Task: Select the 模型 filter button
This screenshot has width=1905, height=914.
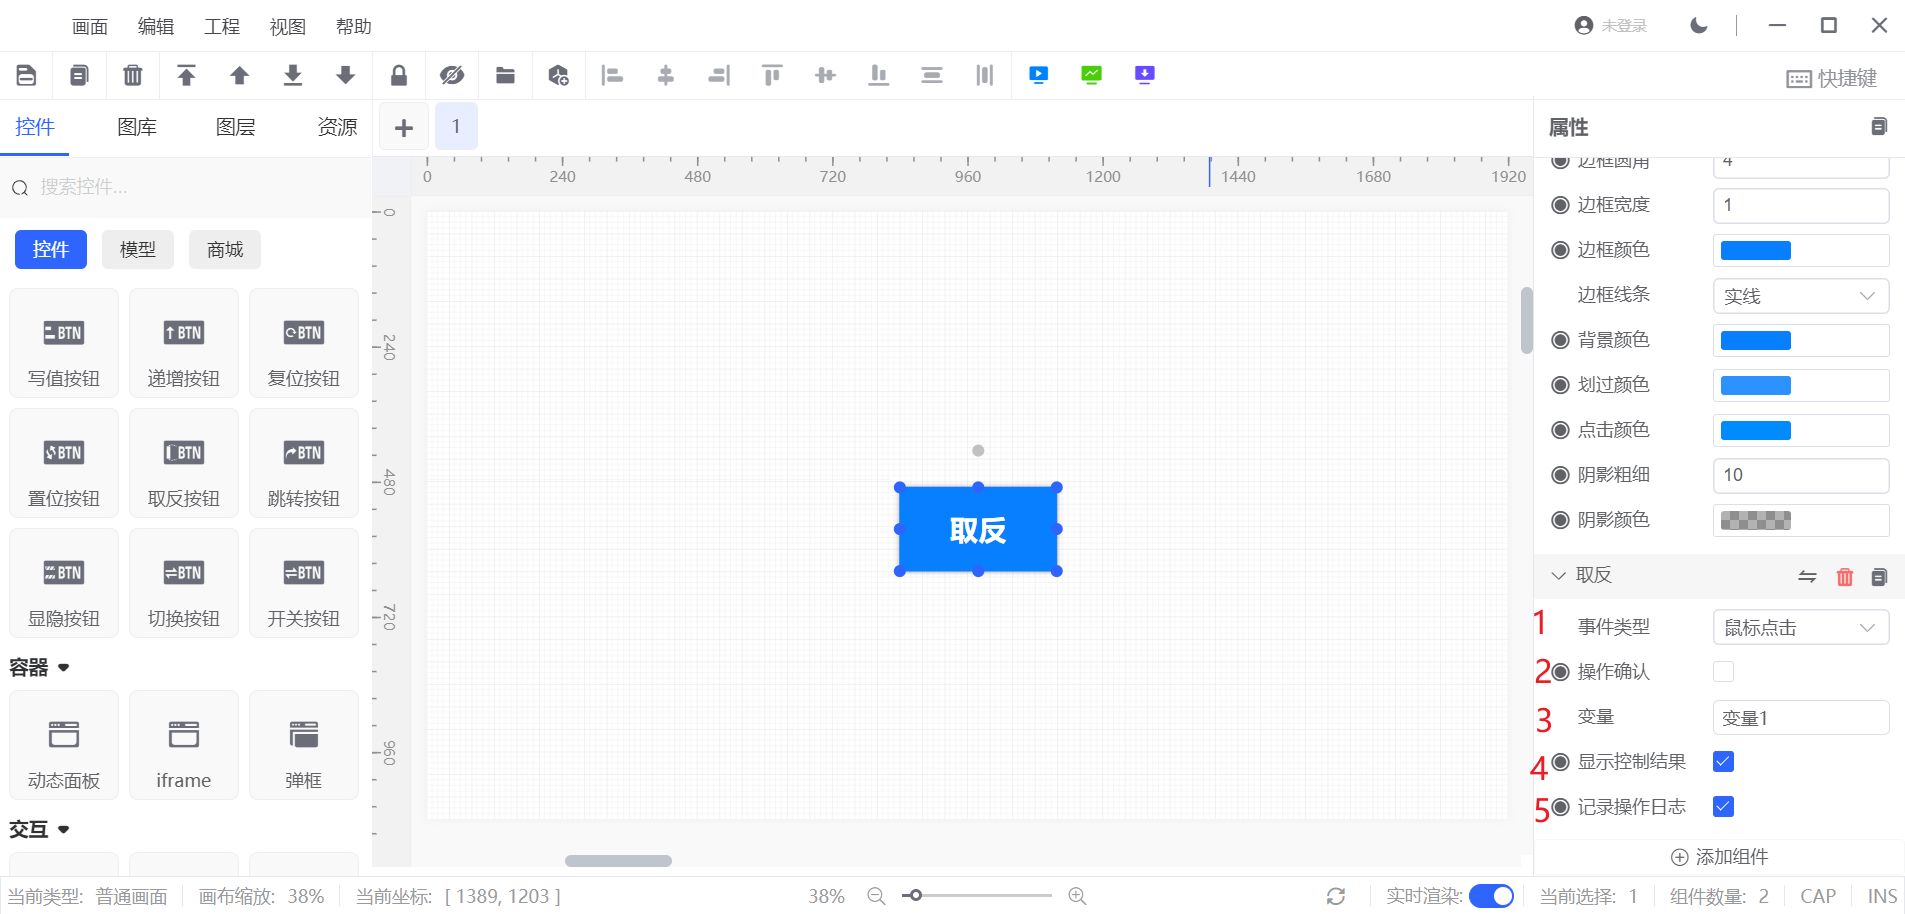Action: tap(138, 250)
